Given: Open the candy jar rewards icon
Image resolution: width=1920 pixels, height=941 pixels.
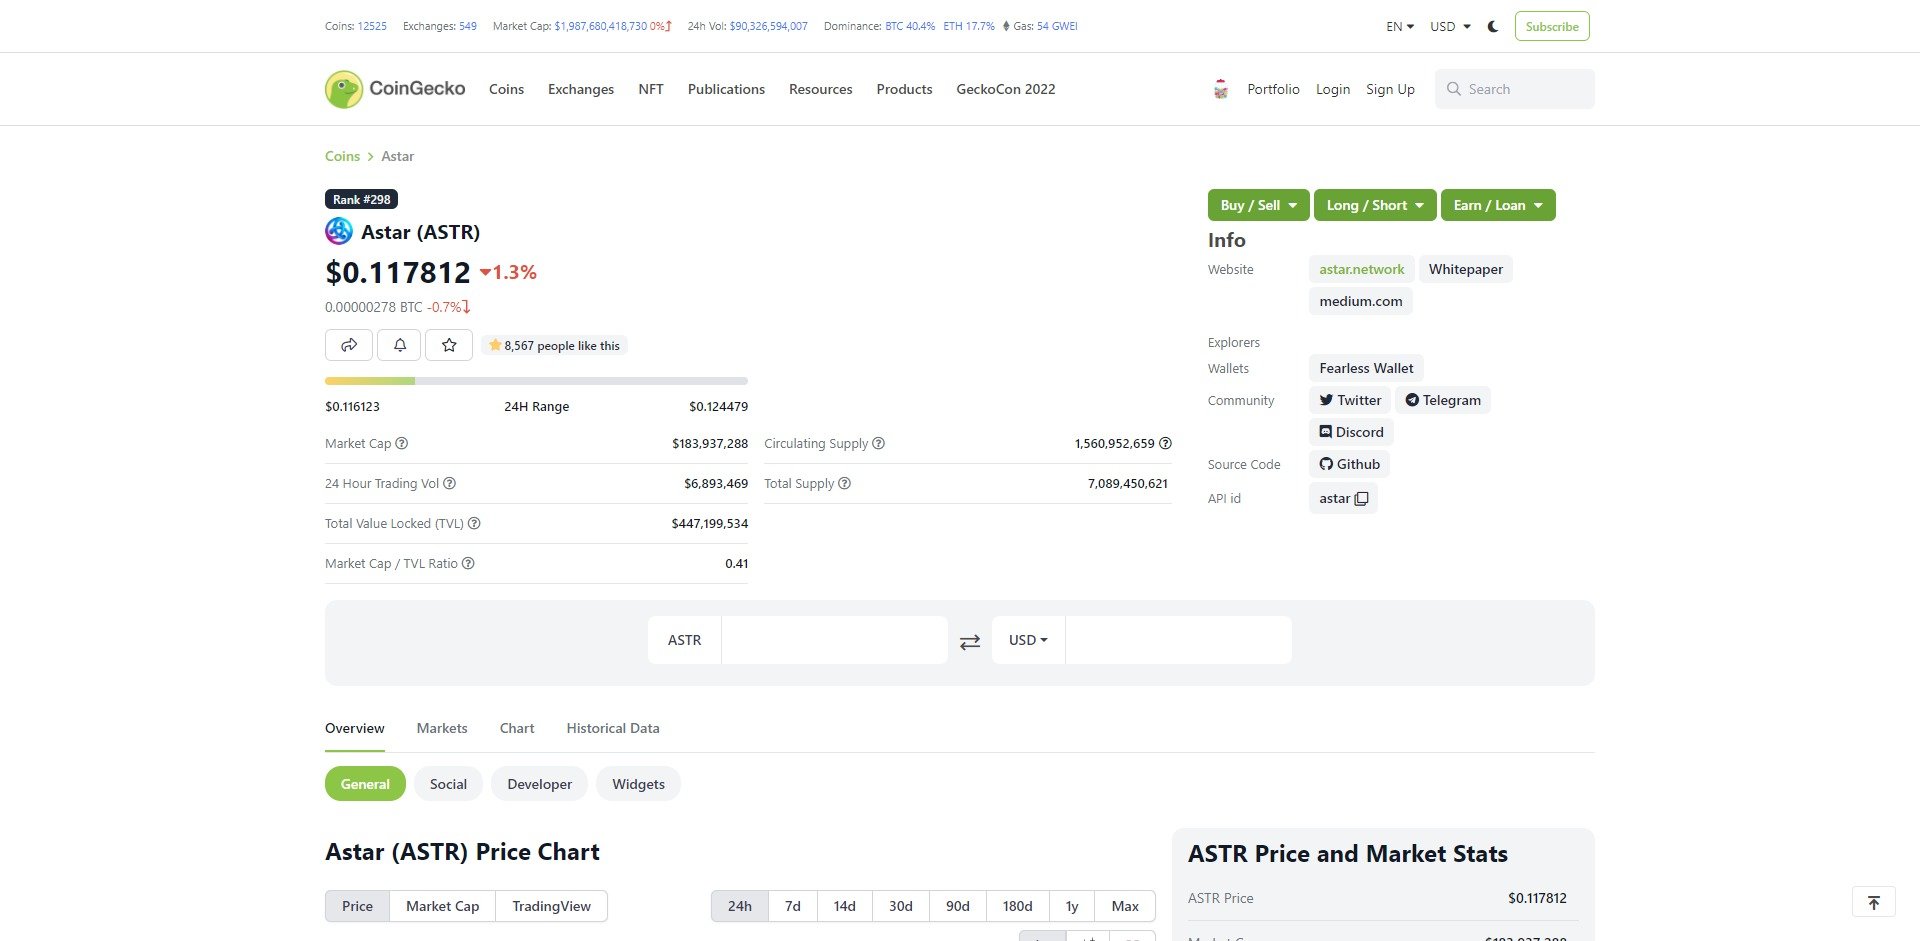Looking at the screenshot, I should (1220, 89).
